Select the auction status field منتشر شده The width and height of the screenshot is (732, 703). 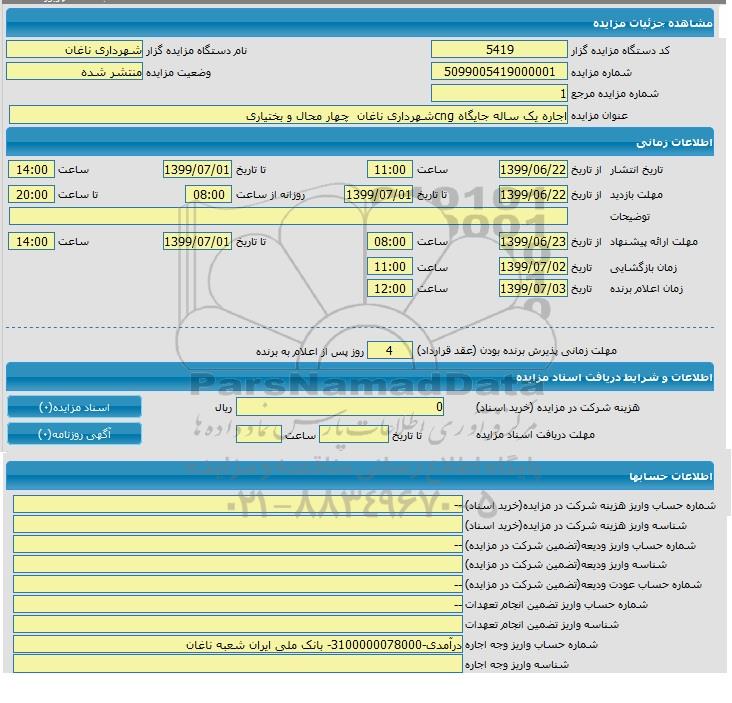(x=75, y=72)
